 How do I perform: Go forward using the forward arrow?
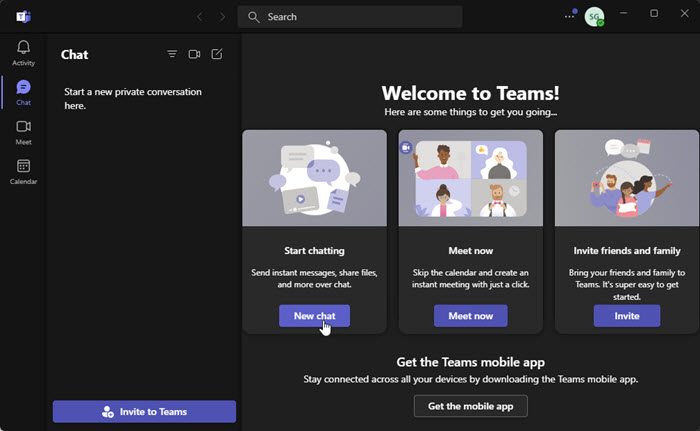pos(222,17)
